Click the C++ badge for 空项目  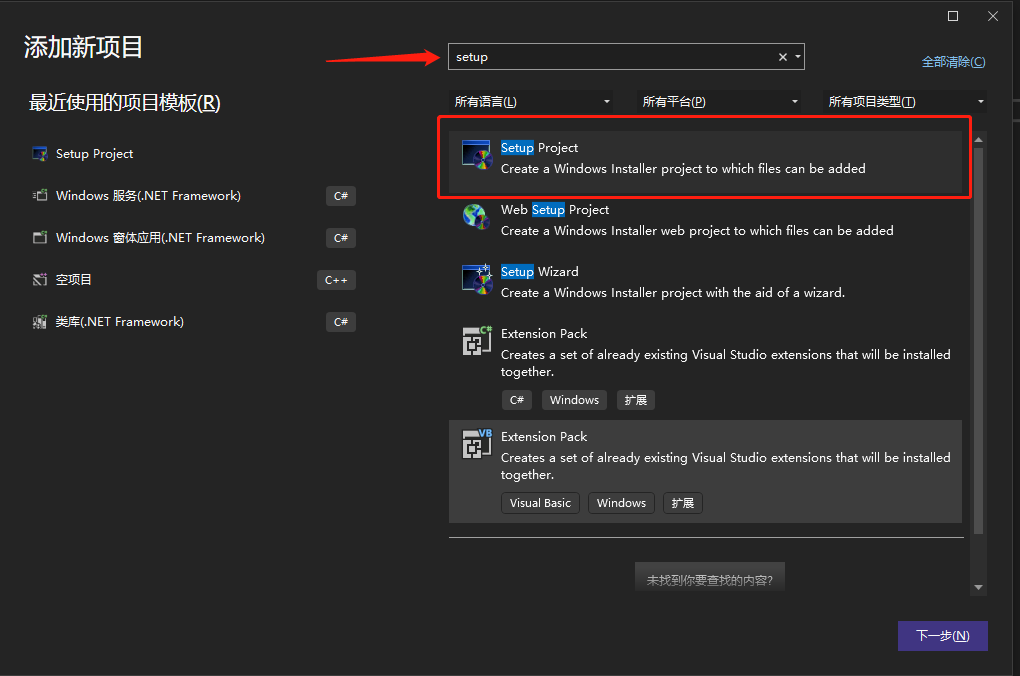[336, 280]
